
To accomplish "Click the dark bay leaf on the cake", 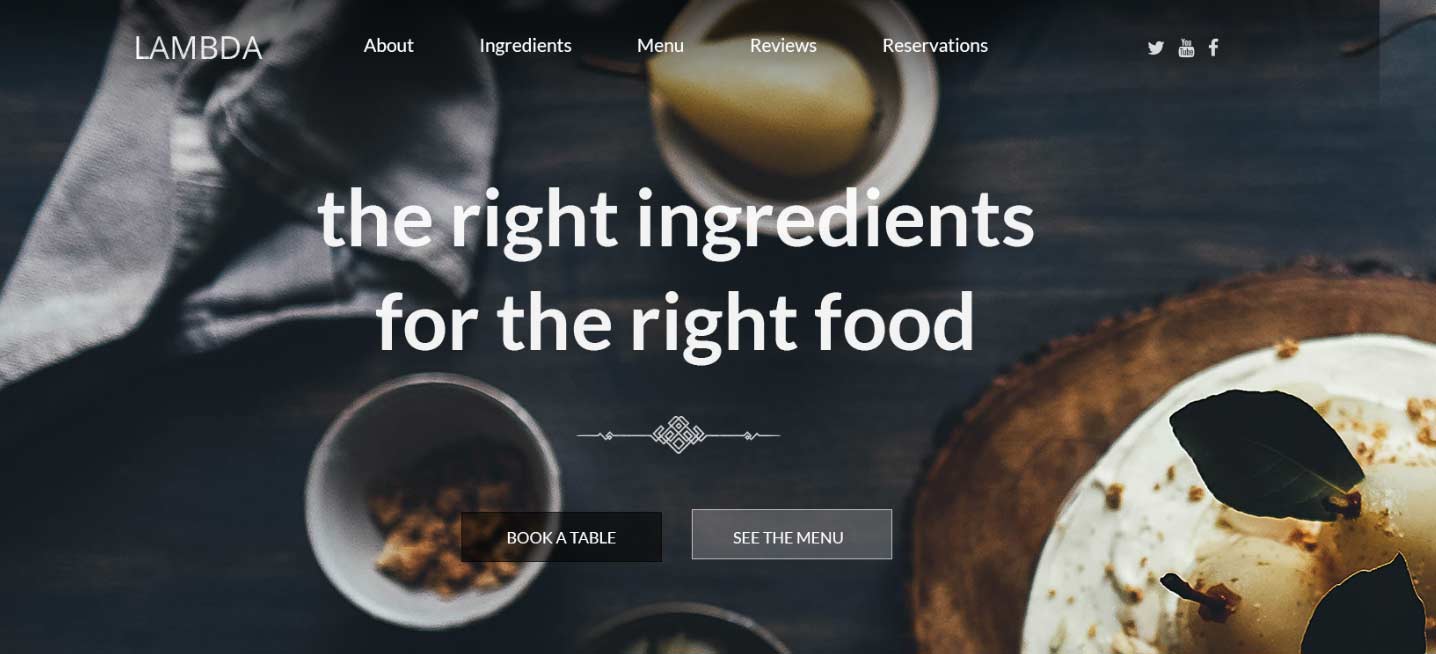I will pos(1266,455).
